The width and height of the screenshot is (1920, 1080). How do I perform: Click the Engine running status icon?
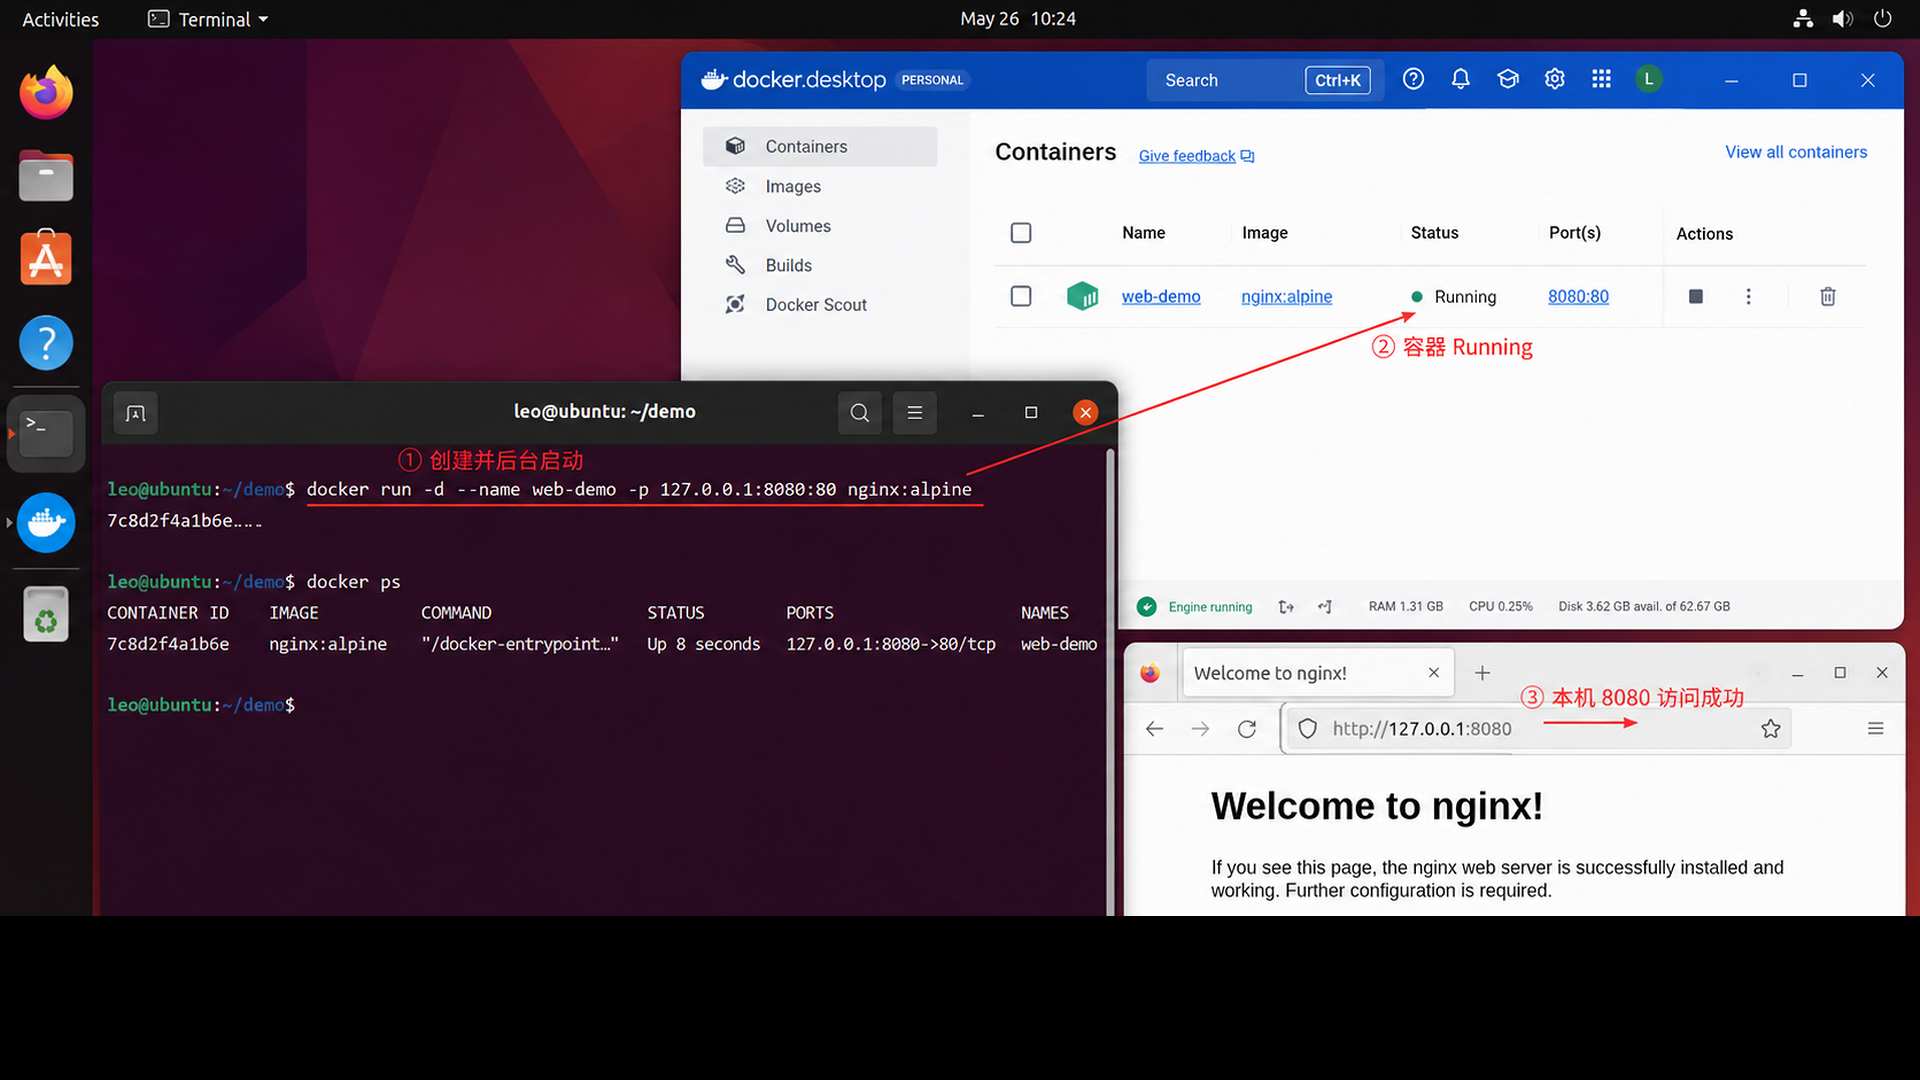1147,606
